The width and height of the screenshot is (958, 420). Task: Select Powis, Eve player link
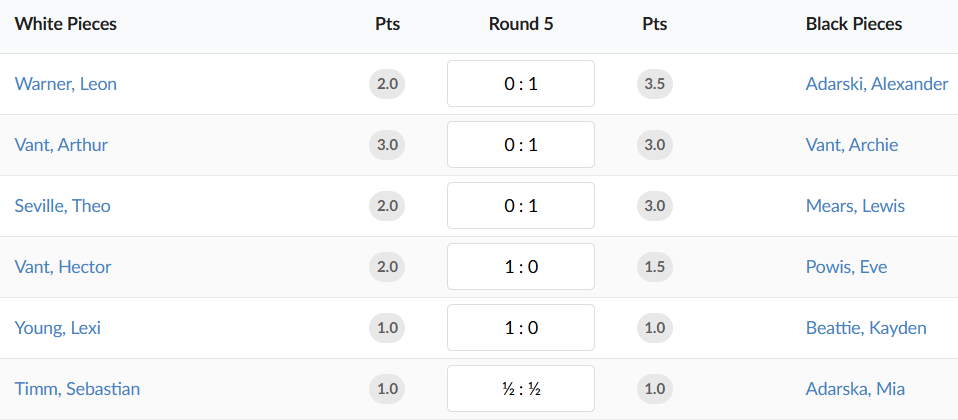pos(846,267)
